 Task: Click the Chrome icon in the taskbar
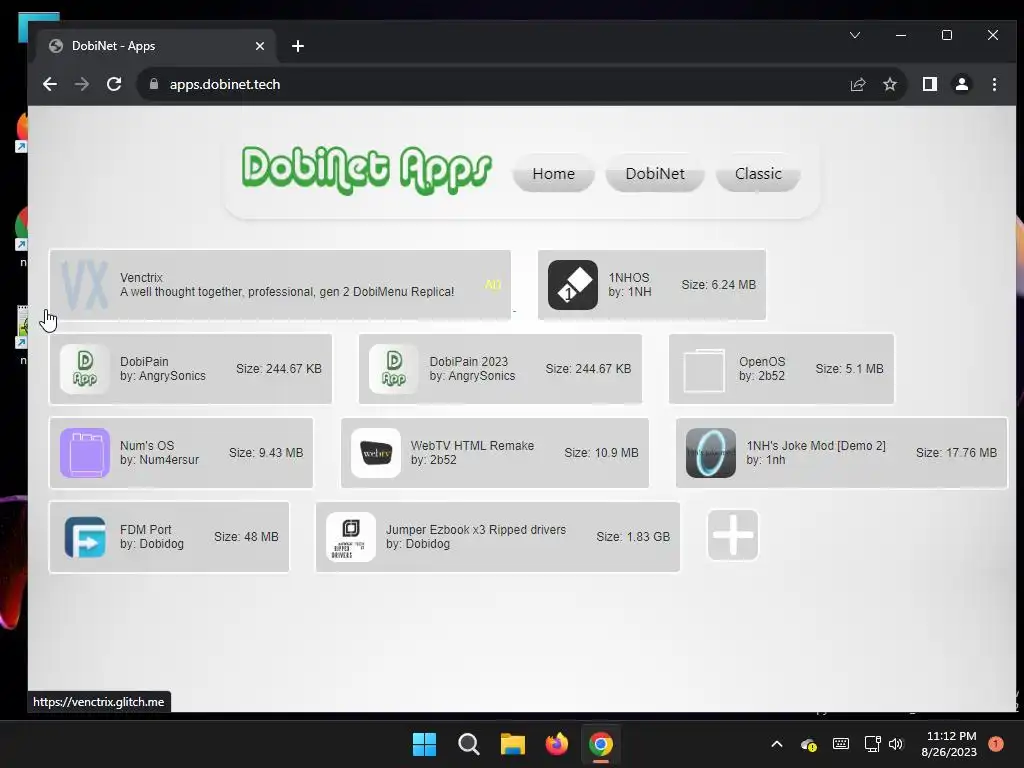pyautogui.click(x=601, y=744)
